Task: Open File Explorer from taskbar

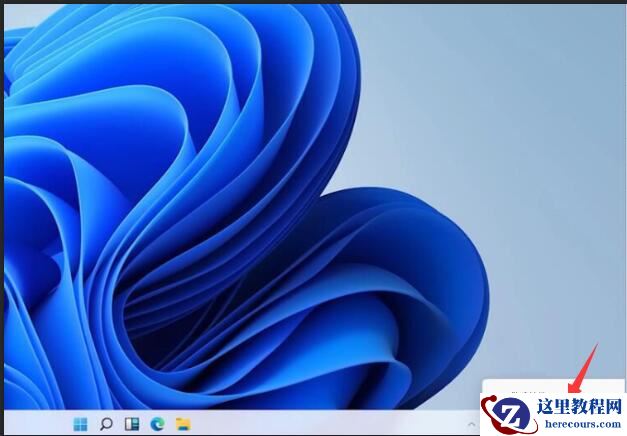Action: (x=183, y=424)
